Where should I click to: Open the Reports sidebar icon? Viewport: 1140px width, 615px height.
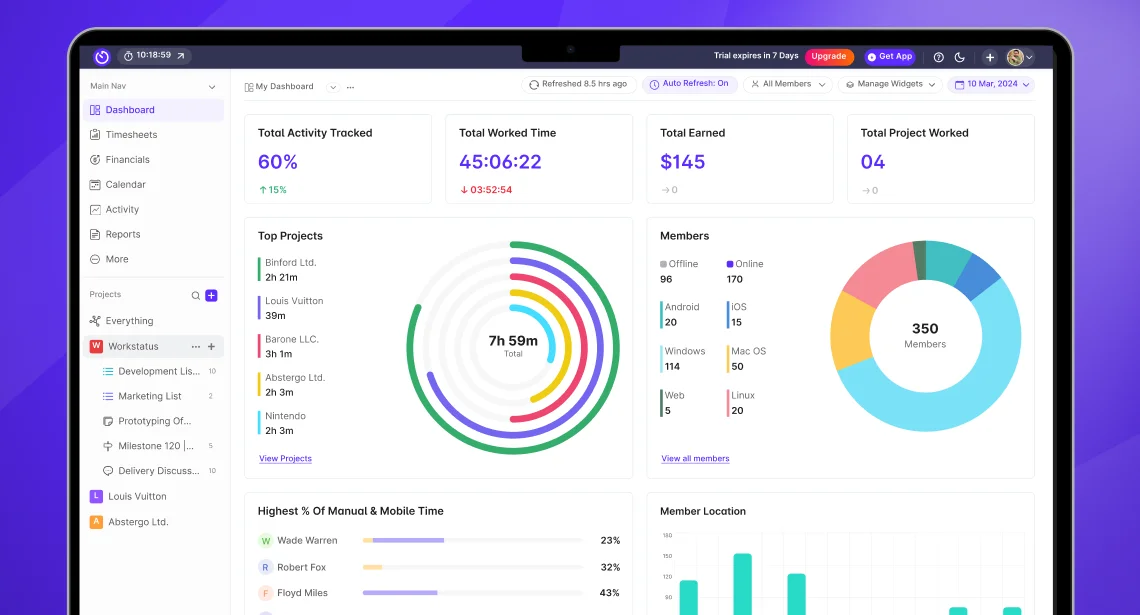[96, 234]
